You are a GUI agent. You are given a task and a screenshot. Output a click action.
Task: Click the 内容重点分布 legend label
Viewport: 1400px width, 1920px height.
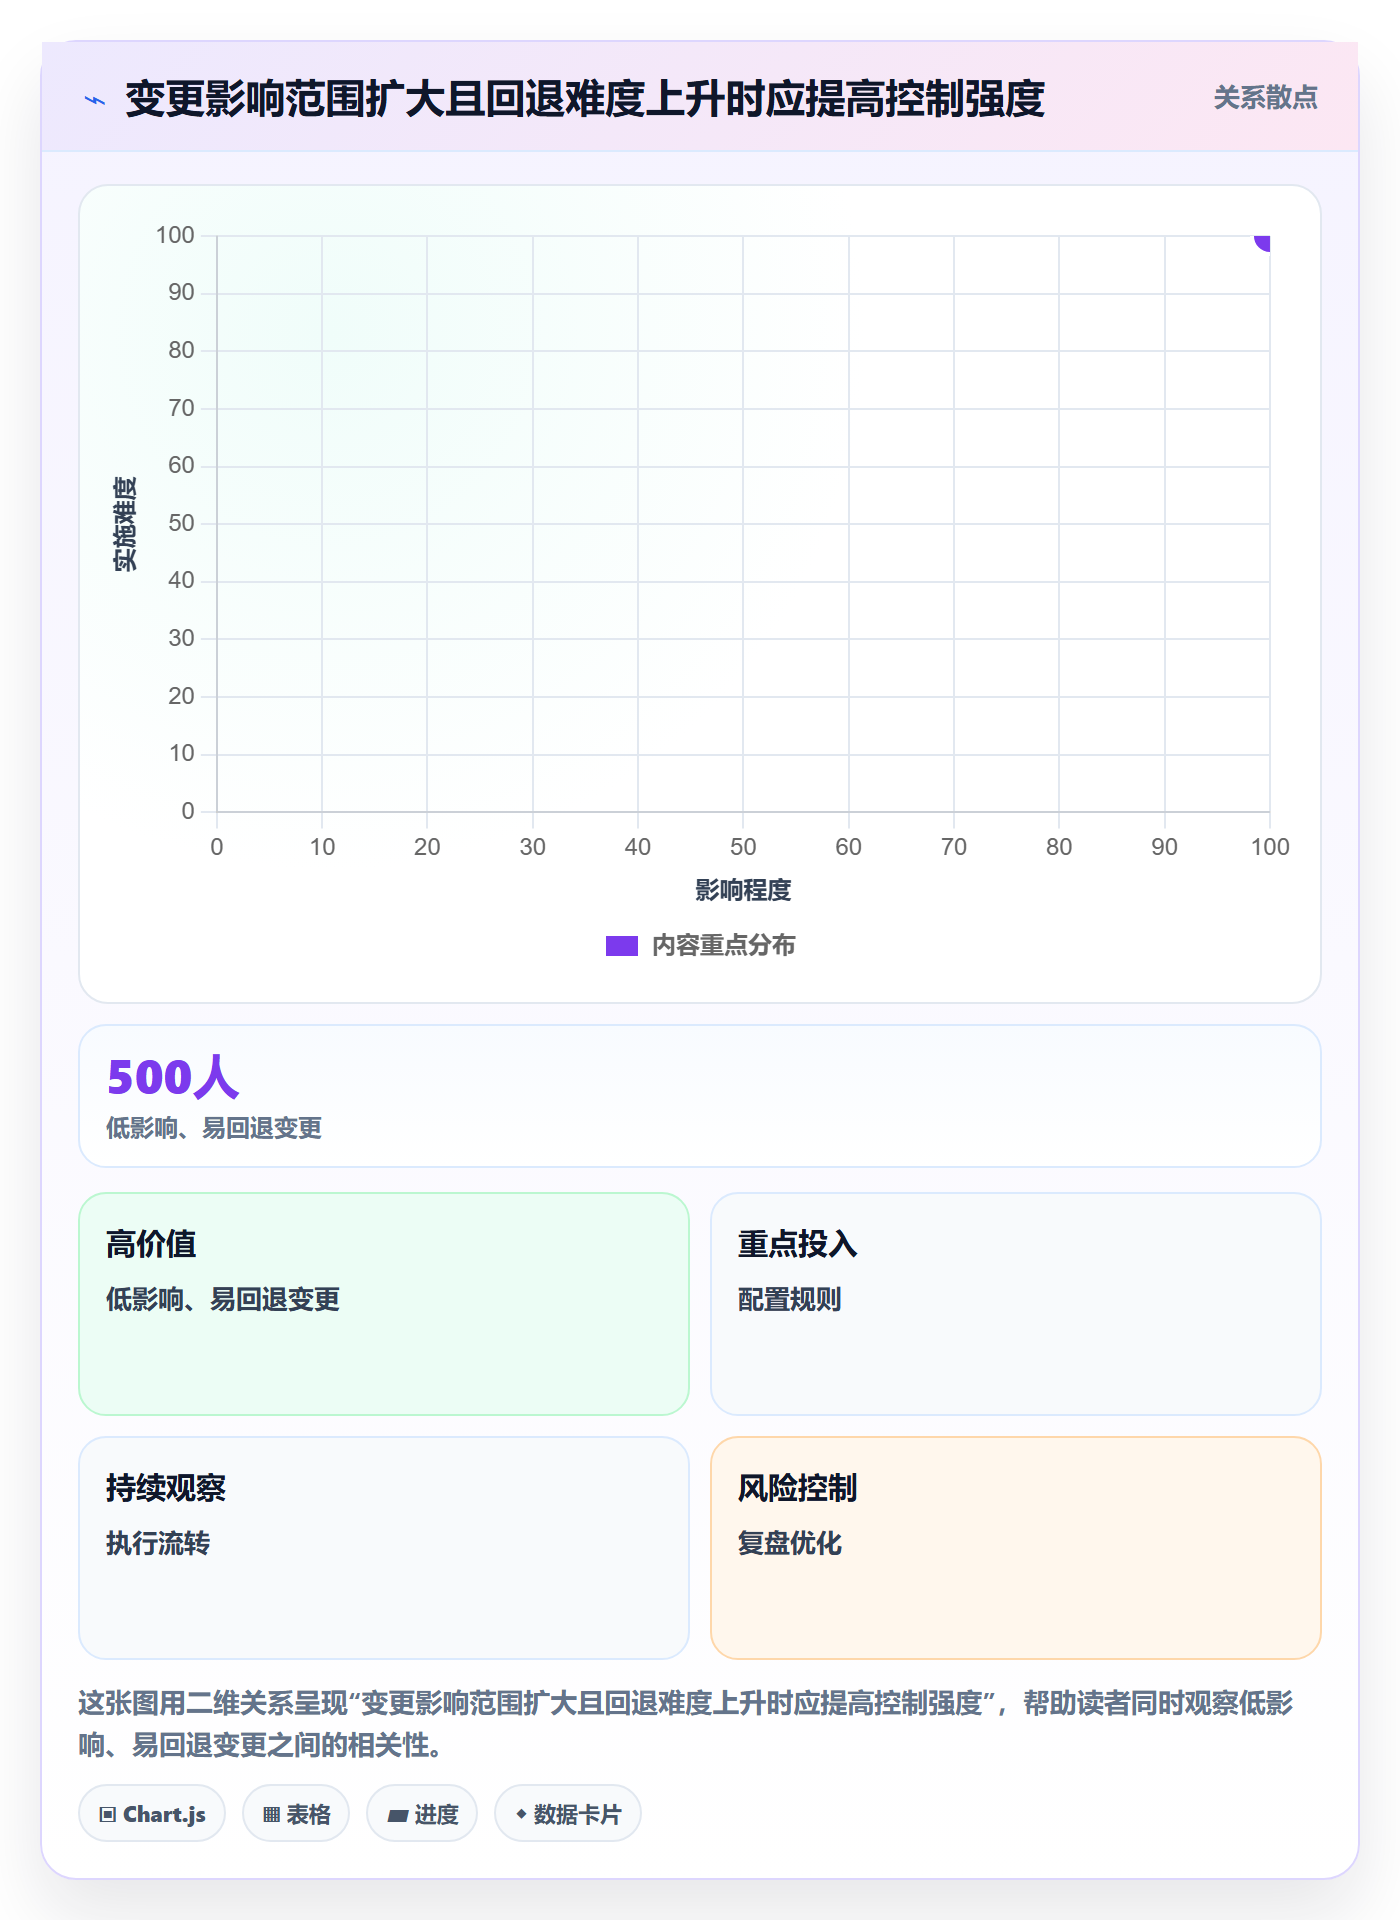tap(723, 946)
